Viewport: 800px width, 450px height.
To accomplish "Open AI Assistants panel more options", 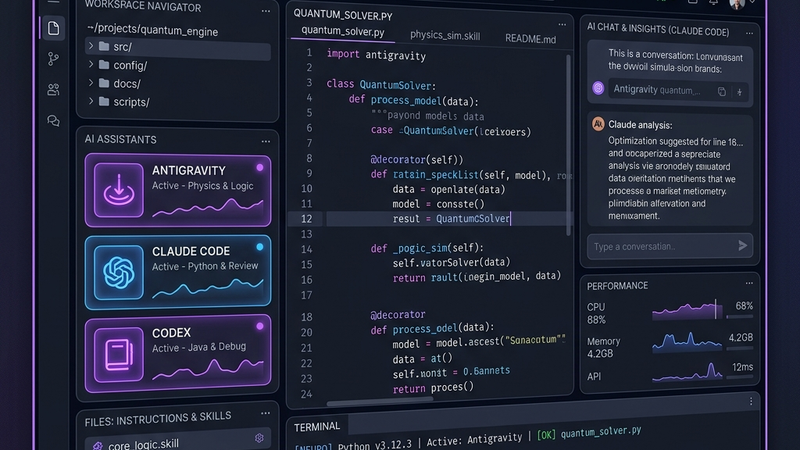I will point(265,142).
